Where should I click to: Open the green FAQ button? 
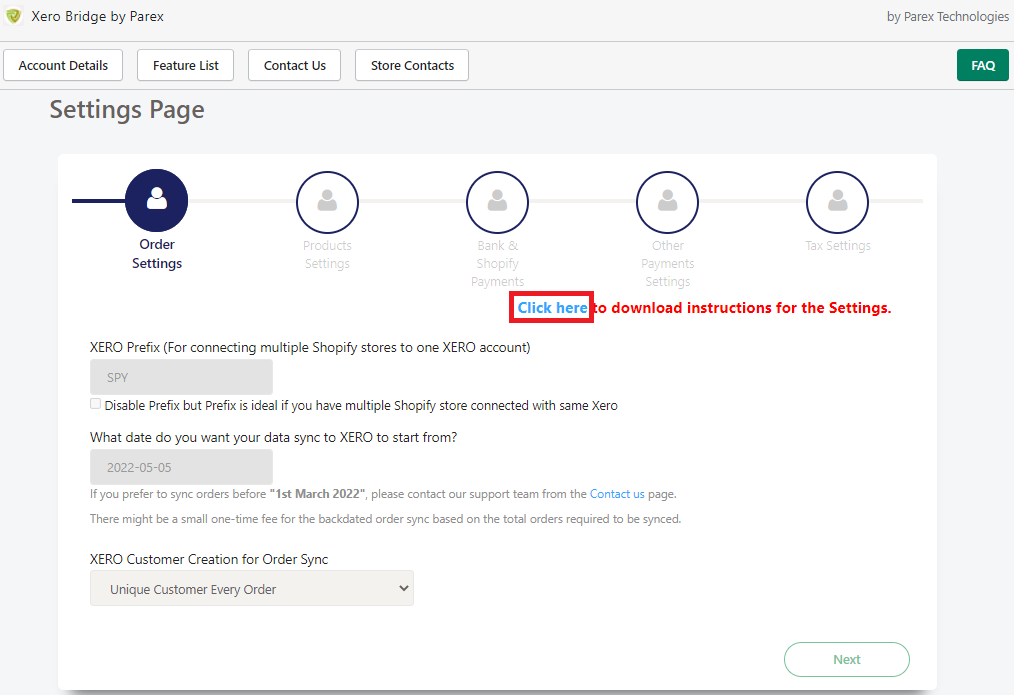[983, 65]
